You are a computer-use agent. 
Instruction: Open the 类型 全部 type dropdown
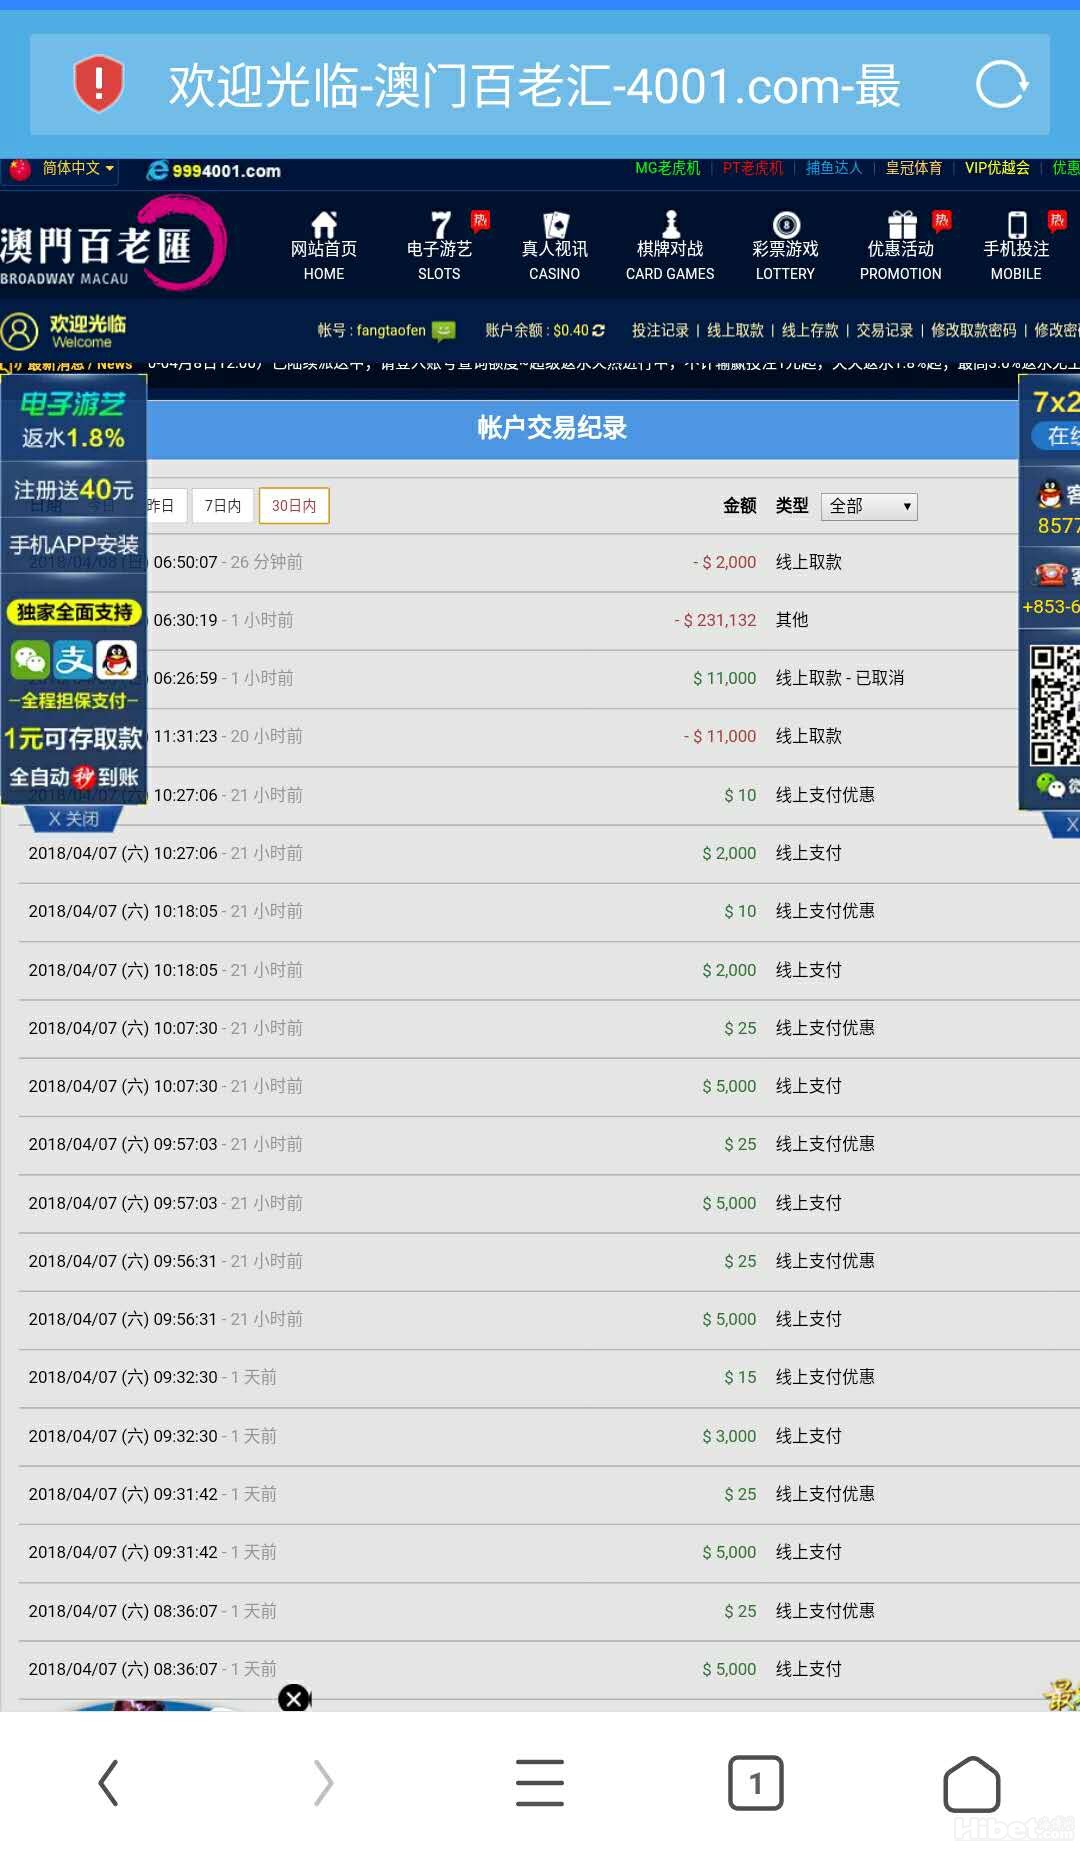pos(868,507)
